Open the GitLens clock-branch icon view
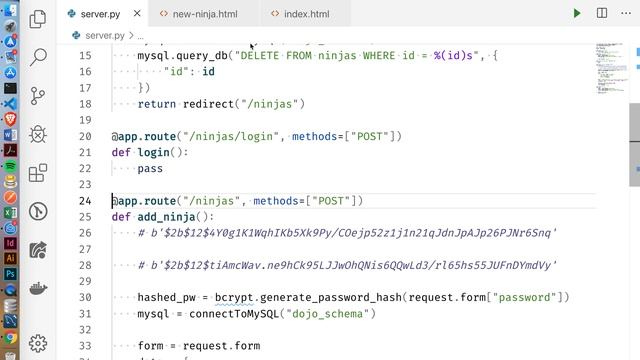640x360 pixels. click(x=38, y=211)
